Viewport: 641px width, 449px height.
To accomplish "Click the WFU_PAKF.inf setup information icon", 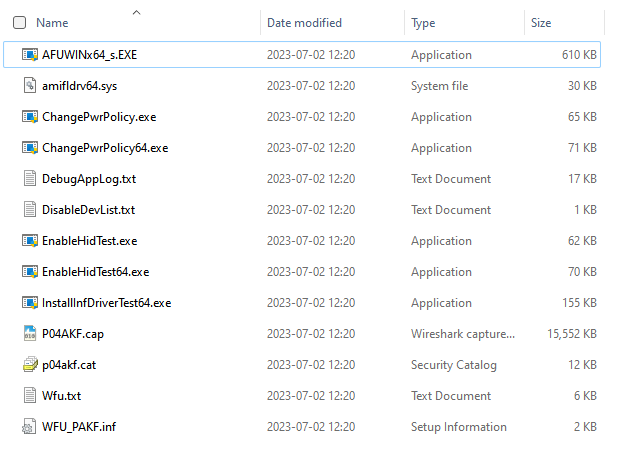I will 30,427.
